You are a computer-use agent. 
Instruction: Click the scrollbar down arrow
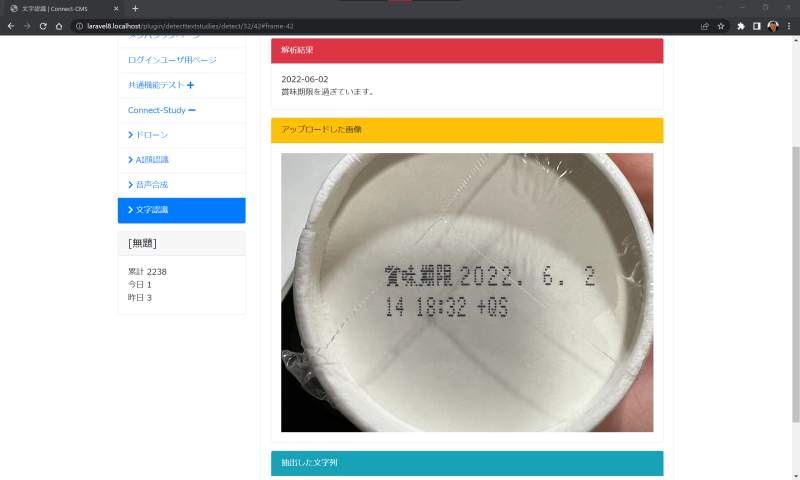pyautogui.click(x=795, y=475)
